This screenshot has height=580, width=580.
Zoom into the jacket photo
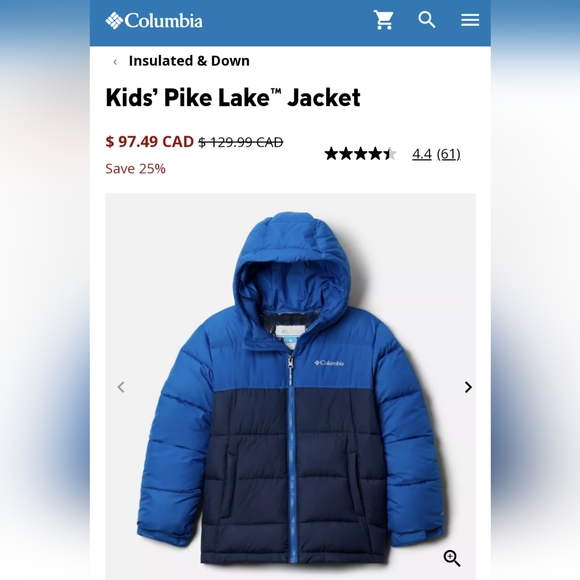click(x=452, y=558)
